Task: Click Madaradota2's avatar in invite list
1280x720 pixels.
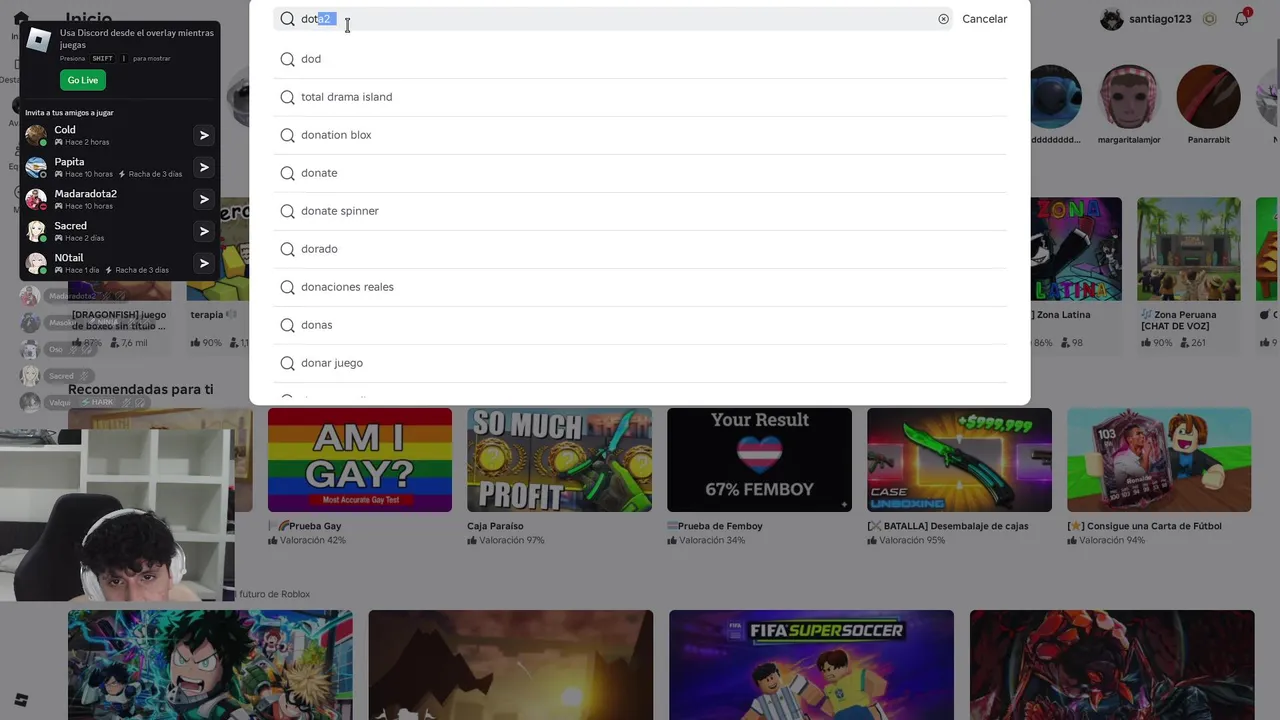Action: 36,199
